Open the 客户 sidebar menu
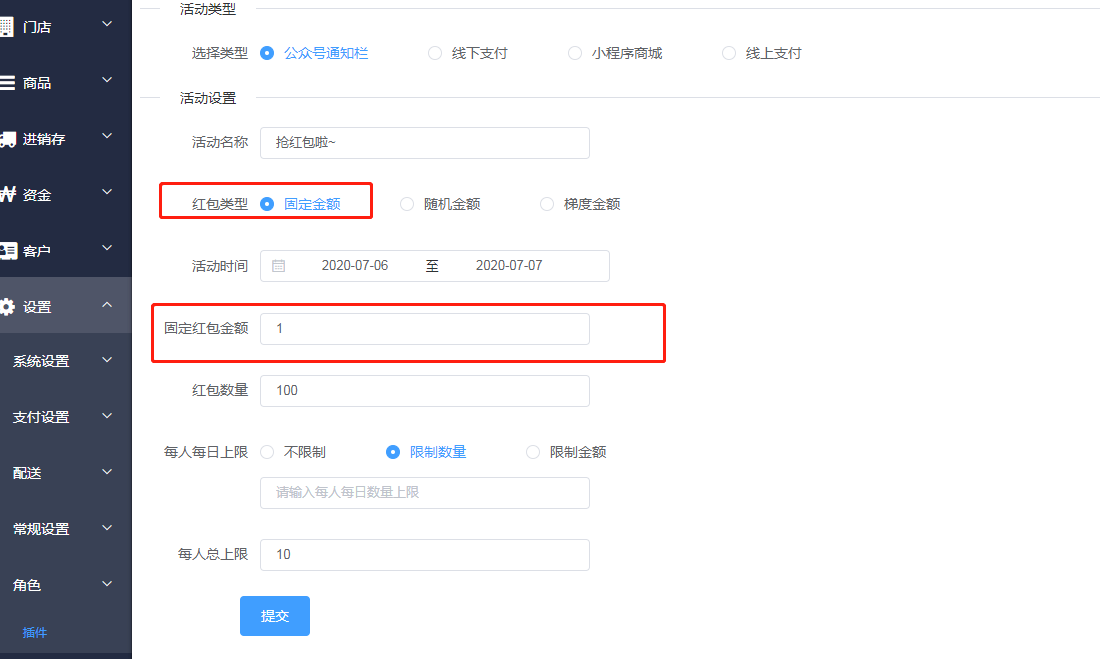 (x=65, y=251)
